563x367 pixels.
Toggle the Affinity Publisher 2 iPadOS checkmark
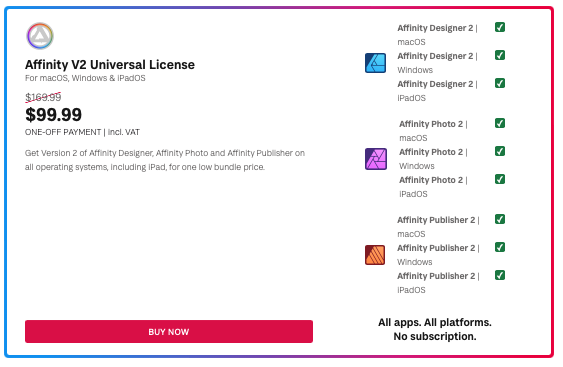tap(500, 275)
